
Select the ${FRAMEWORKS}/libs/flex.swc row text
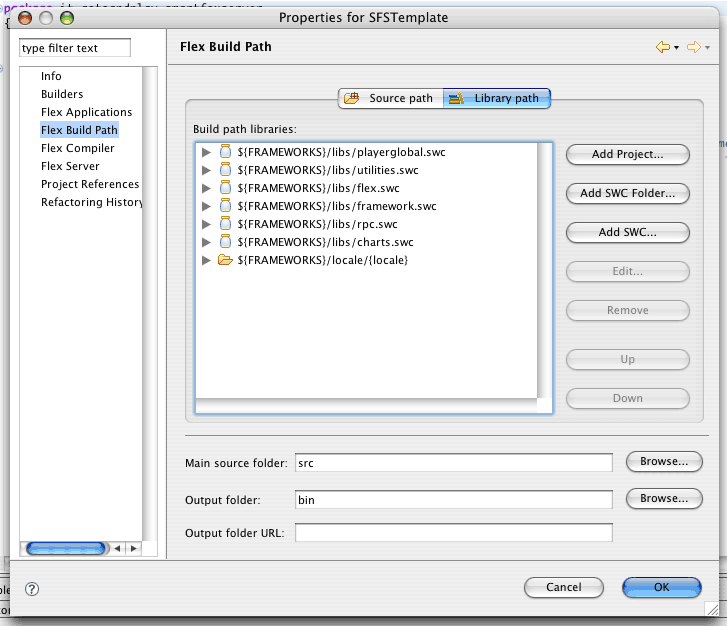318,188
